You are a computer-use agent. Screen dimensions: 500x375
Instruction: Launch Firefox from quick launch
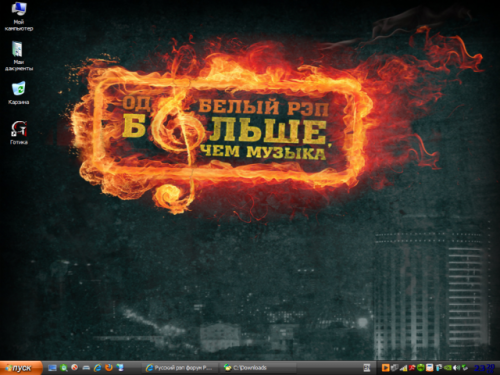[109, 368]
